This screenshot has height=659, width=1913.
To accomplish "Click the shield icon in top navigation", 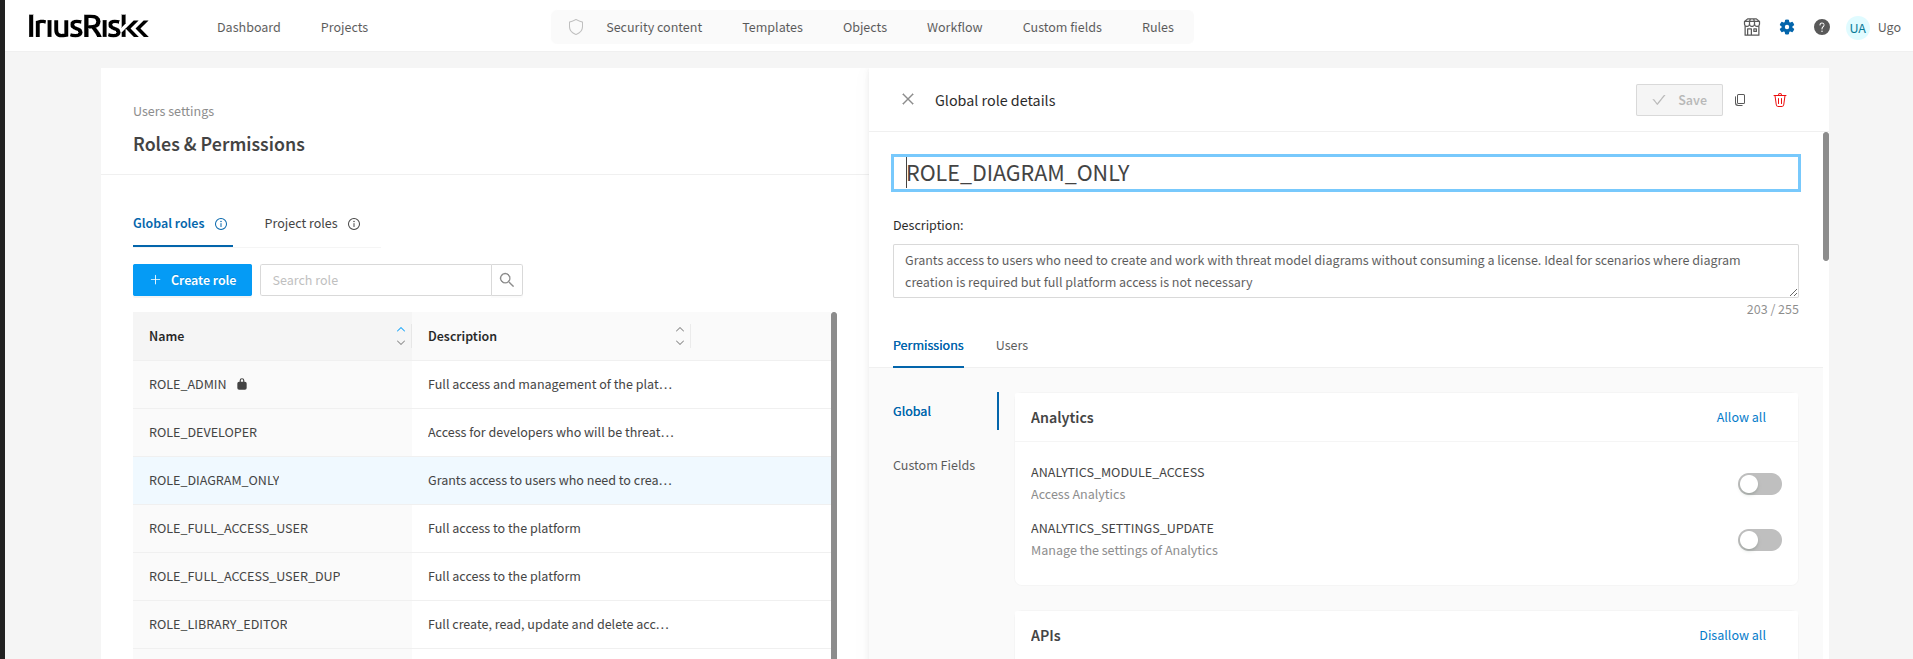I will point(576,27).
